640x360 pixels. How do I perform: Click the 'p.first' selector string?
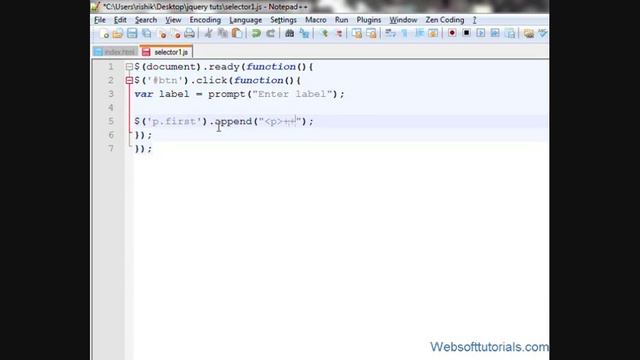(x=174, y=121)
